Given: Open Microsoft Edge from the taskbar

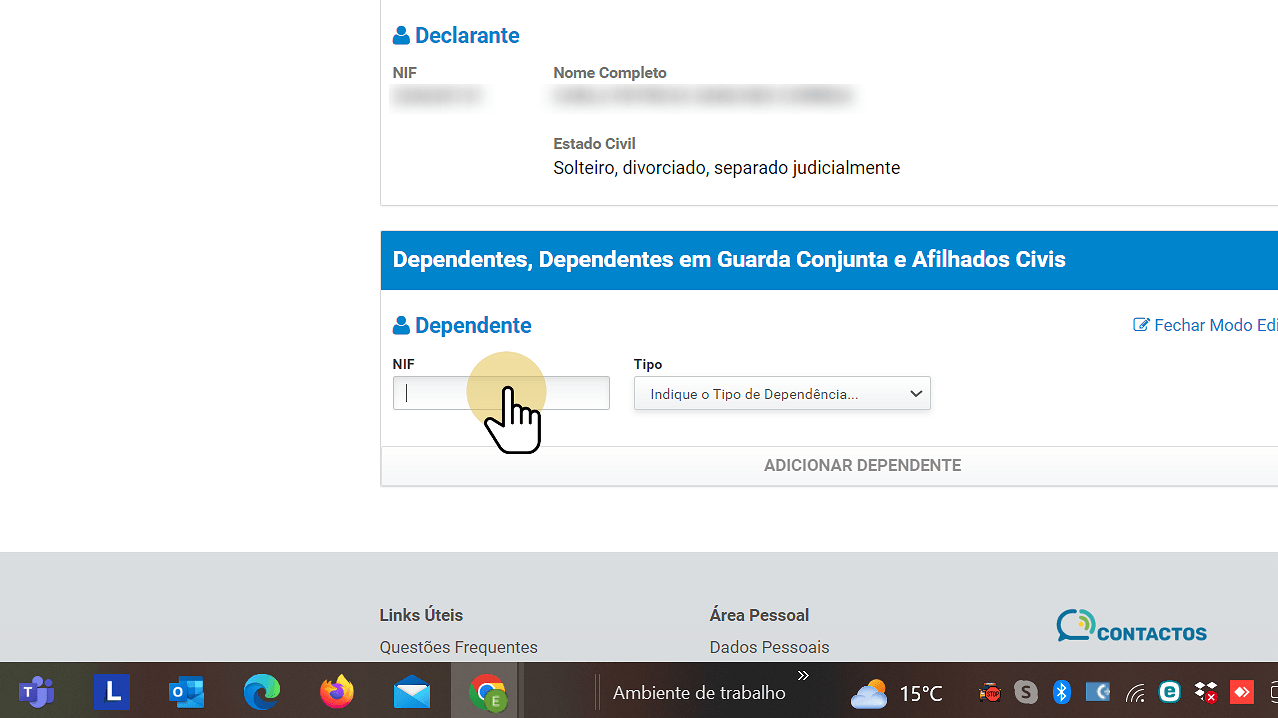Looking at the screenshot, I should point(261,692).
